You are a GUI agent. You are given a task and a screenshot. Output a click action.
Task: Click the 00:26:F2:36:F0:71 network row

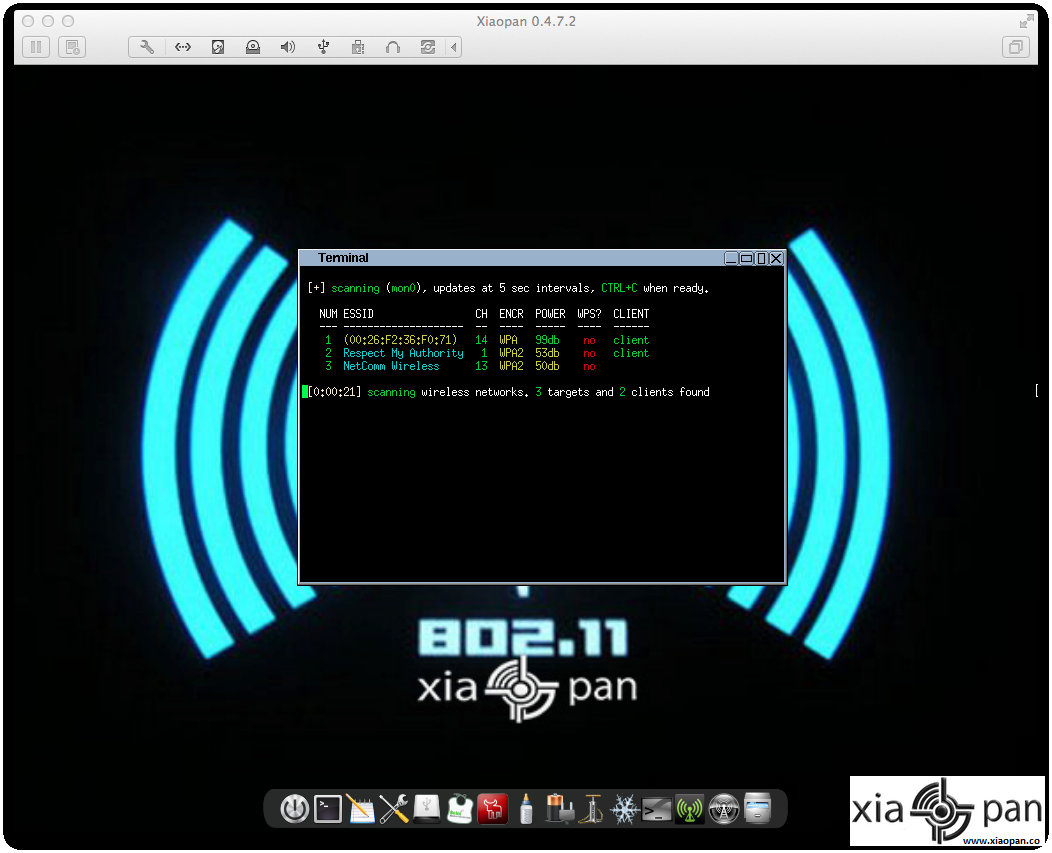tap(486, 340)
